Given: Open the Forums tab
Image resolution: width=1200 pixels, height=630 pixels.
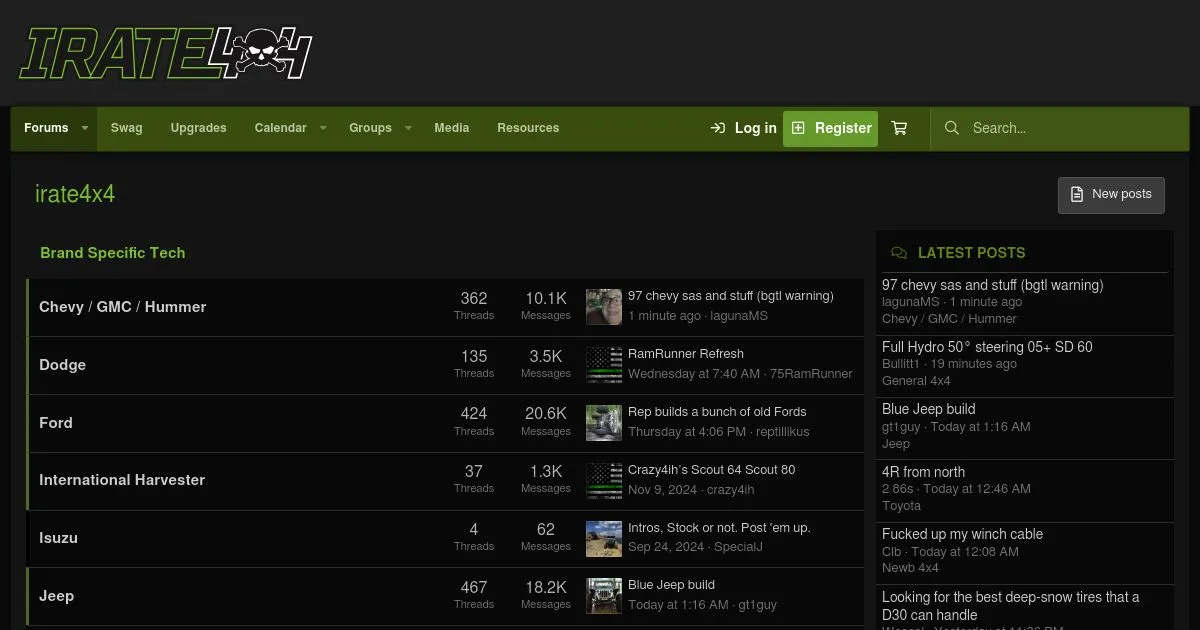Looking at the screenshot, I should (46, 128).
